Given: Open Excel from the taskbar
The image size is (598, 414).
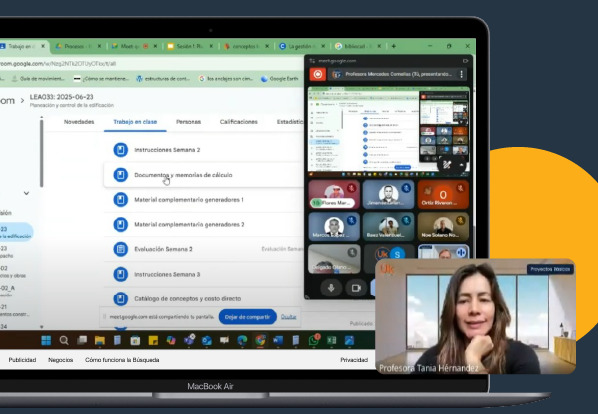Looking at the screenshot, I should tap(331, 340).
